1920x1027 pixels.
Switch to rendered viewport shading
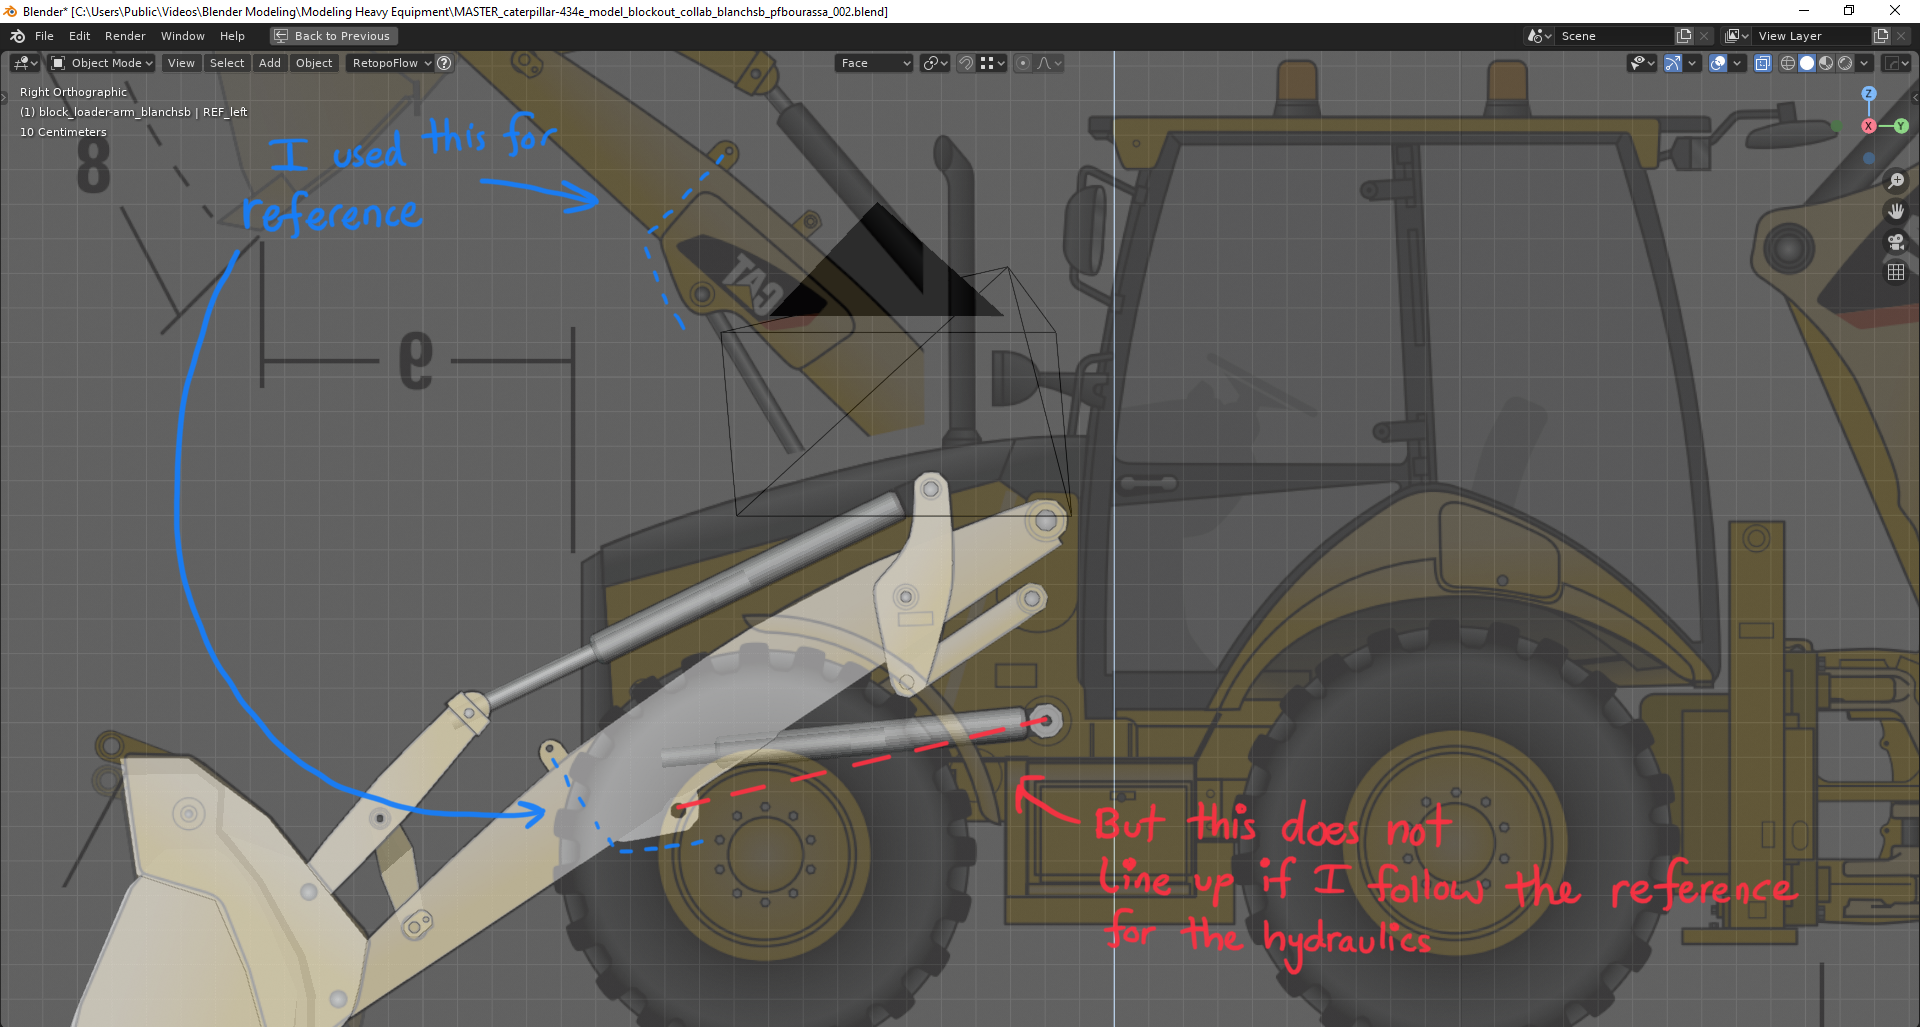(x=1845, y=63)
